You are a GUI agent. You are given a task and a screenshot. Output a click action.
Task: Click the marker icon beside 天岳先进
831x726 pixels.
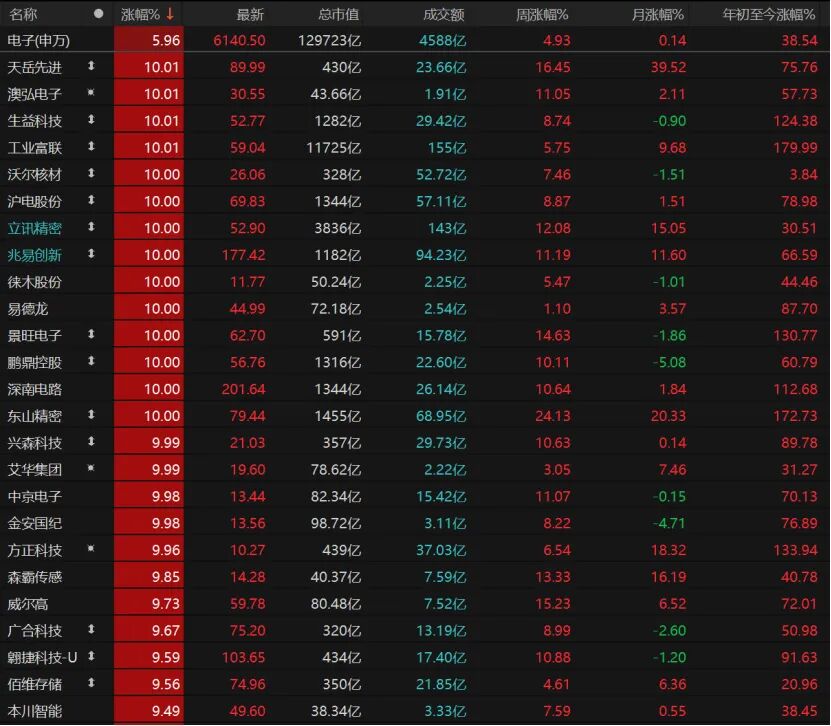pyautogui.click(x=91, y=66)
